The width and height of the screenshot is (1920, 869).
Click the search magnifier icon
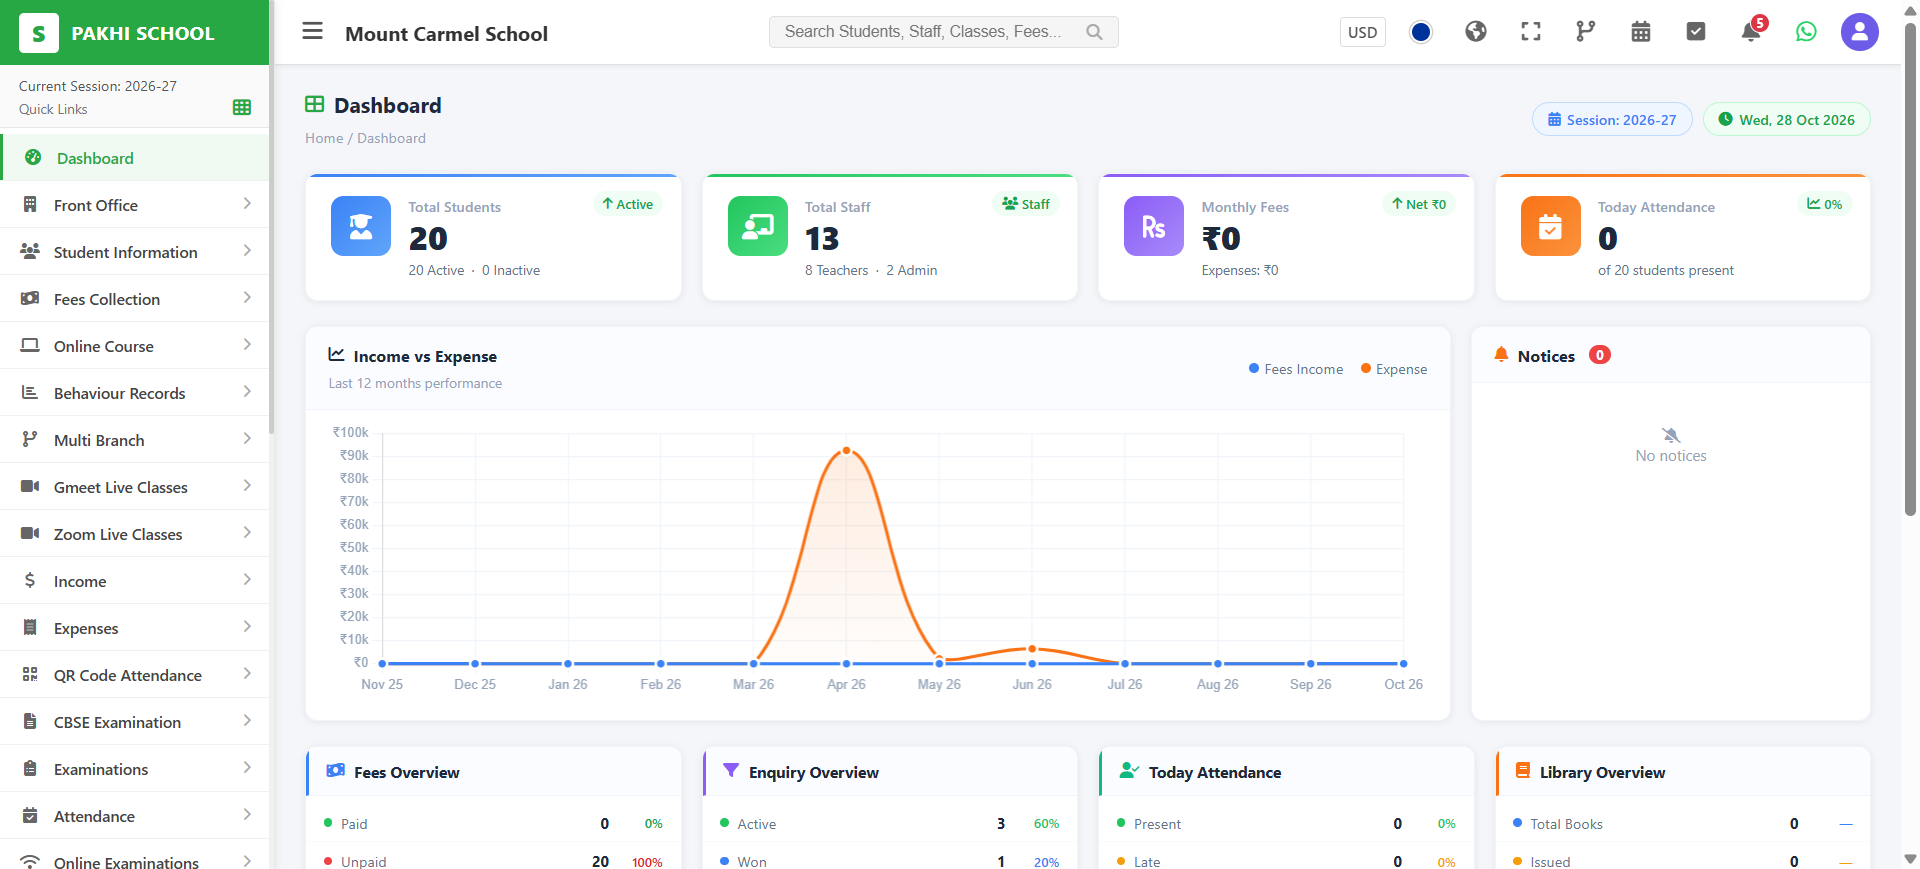click(x=1095, y=32)
